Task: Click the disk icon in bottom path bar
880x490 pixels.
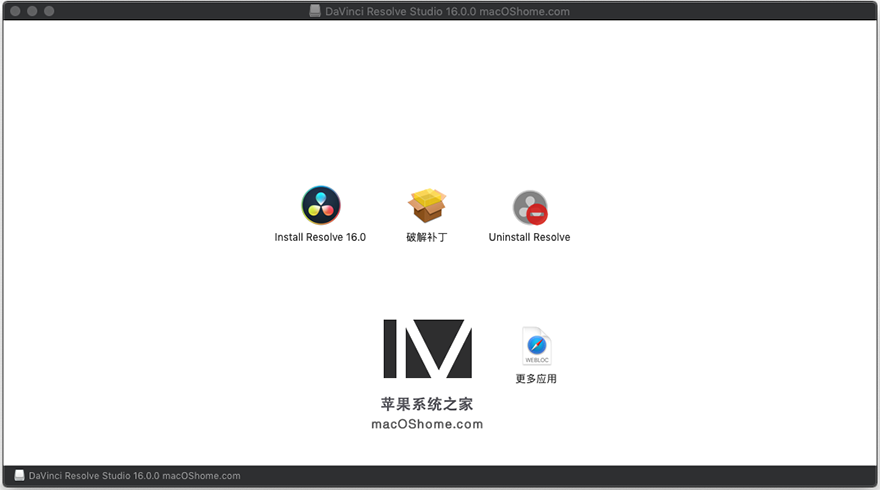Action: 19,475
